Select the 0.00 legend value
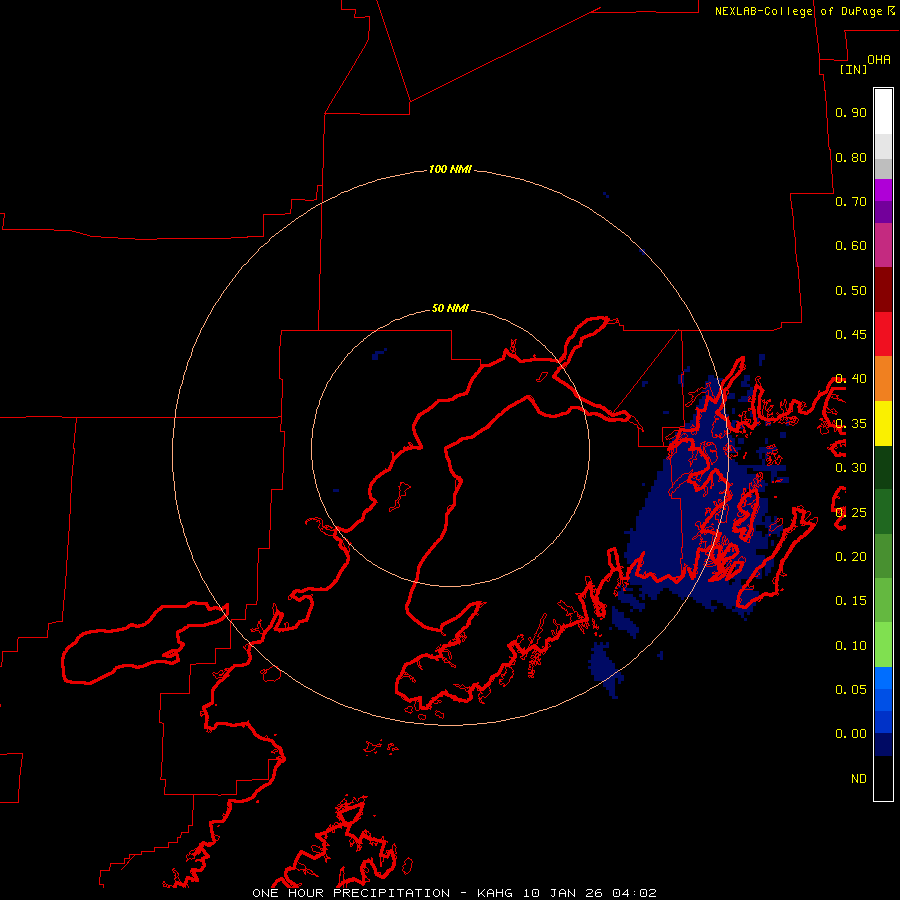Viewport: 900px width, 900px height. (x=851, y=734)
